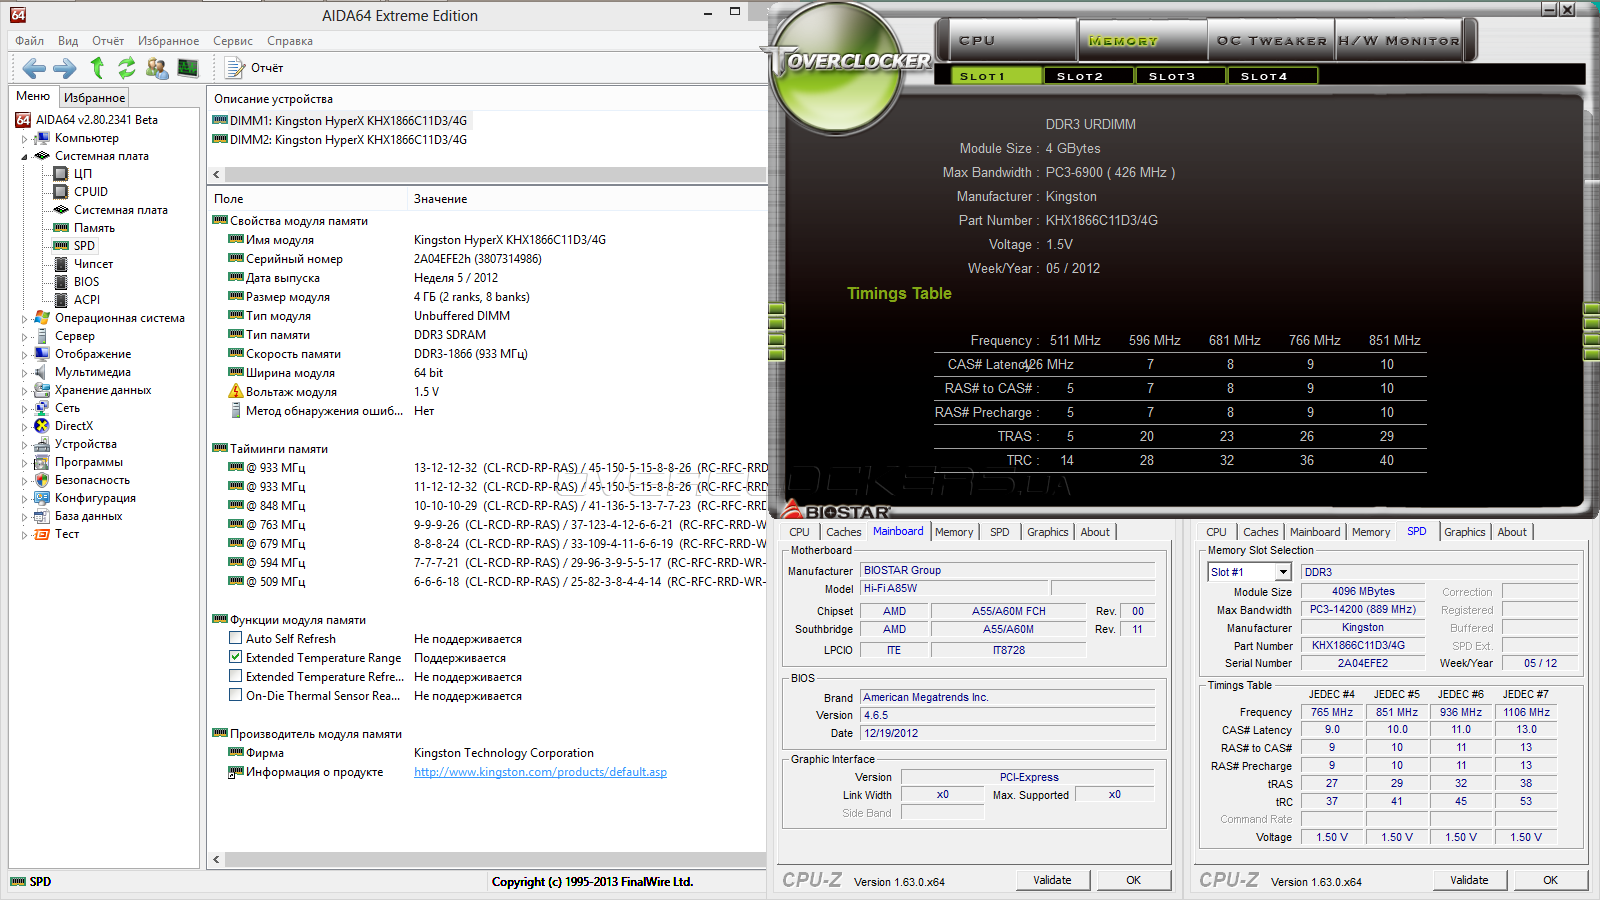Select the ЦП tree item icon
1600x900 pixels.
pyautogui.click(x=61, y=174)
